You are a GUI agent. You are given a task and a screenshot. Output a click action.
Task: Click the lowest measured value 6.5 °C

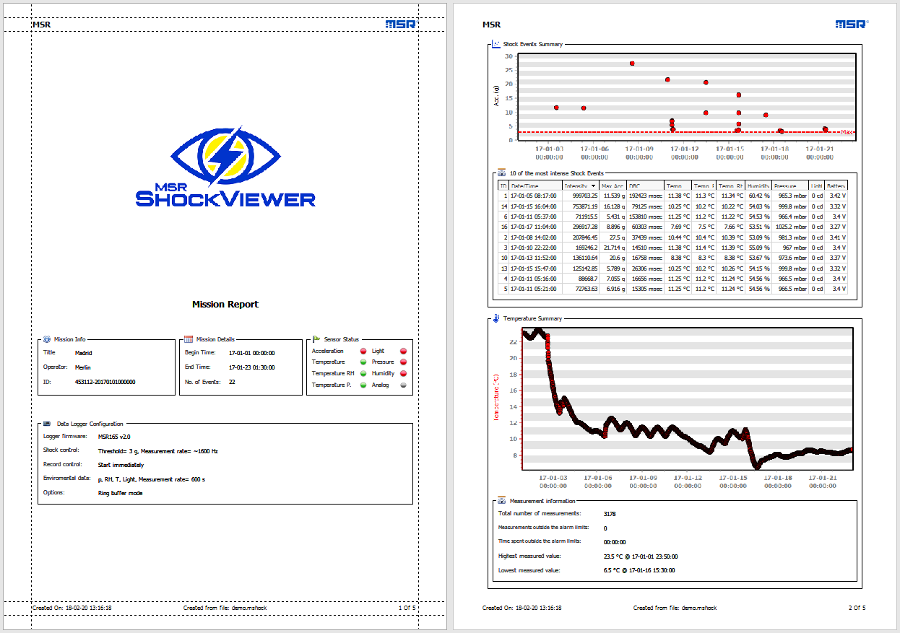[639, 570]
